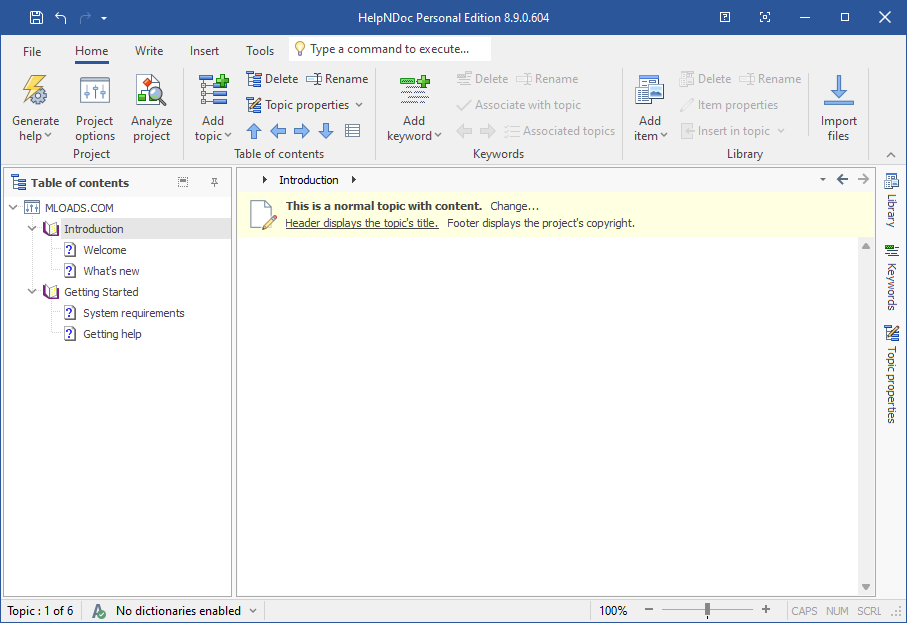Move topic down with blue down arrow
The height and width of the screenshot is (623, 907).
click(326, 131)
